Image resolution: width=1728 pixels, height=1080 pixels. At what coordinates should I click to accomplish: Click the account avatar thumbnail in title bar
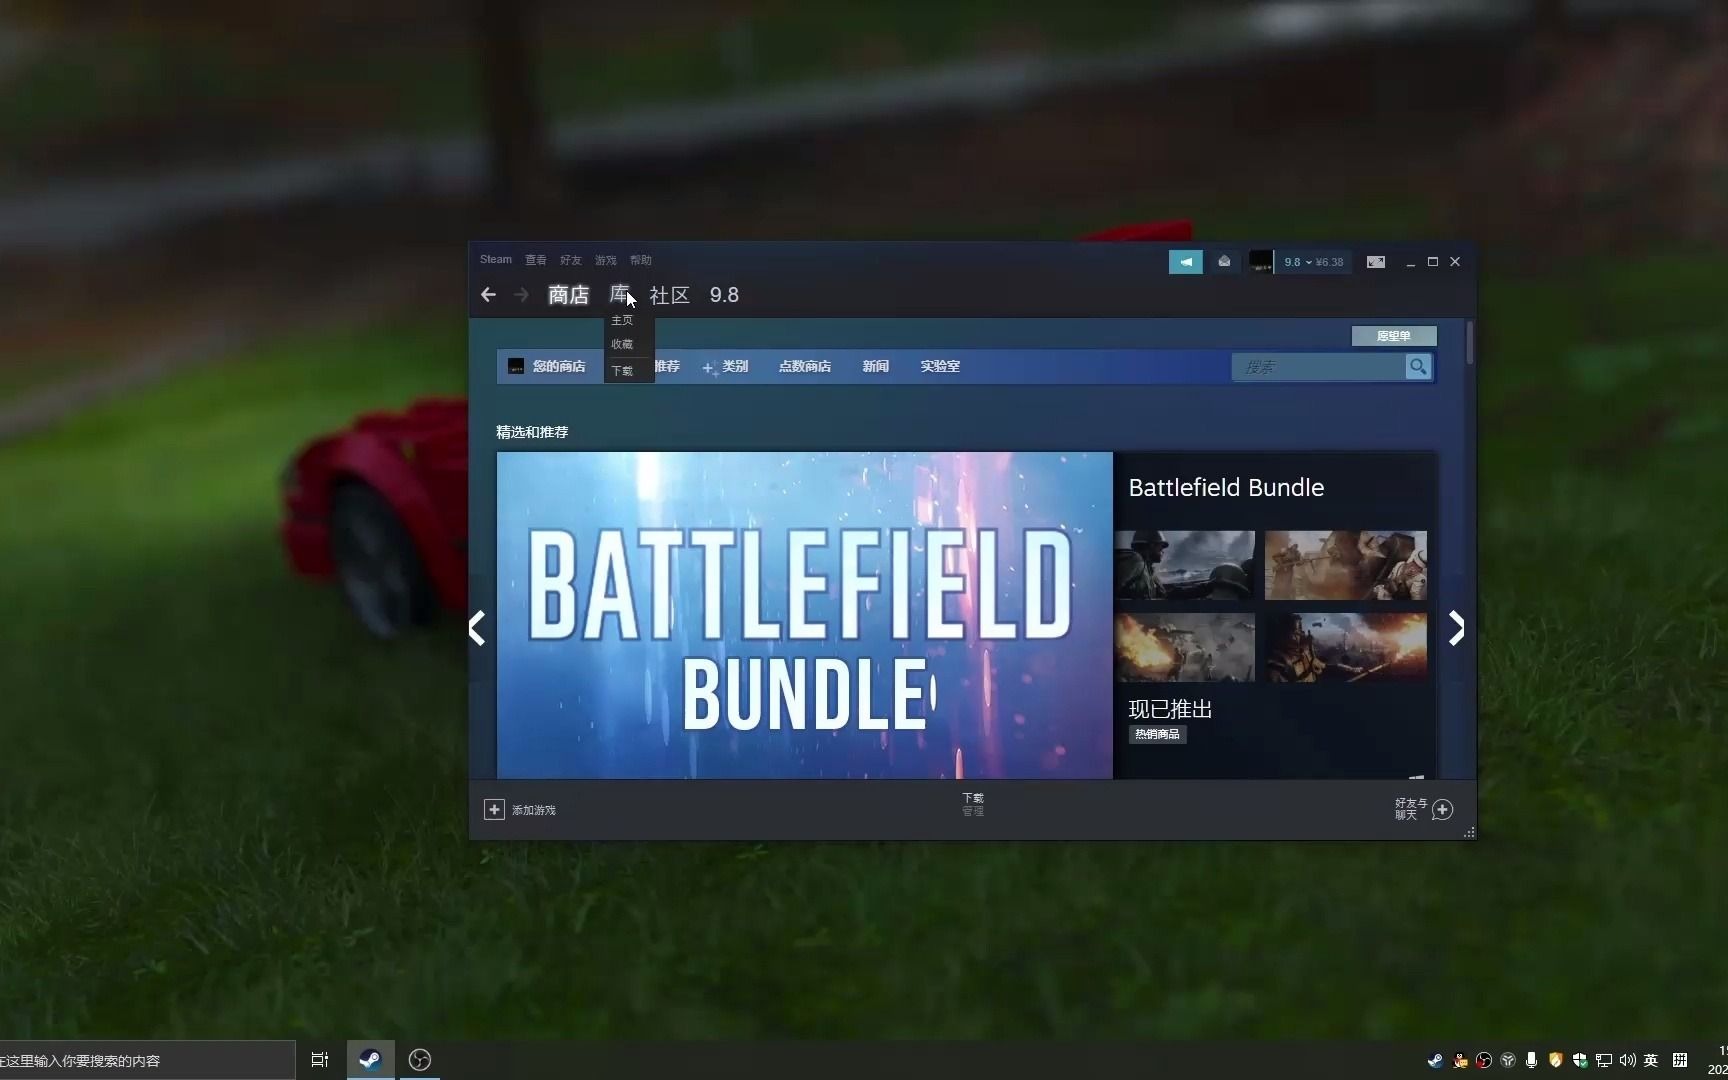pyautogui.click(x=1261, y=262)
